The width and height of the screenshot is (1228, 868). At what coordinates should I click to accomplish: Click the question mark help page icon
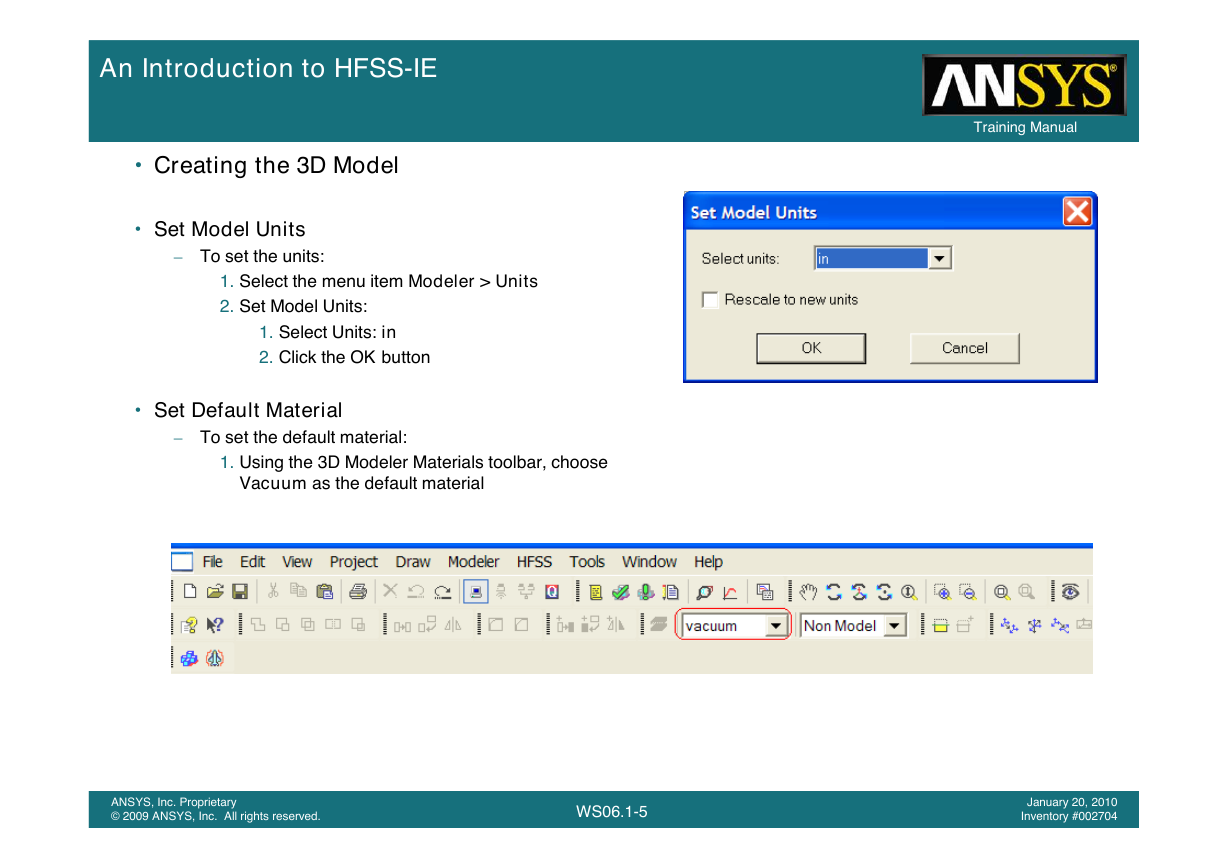tap(190, 626)
